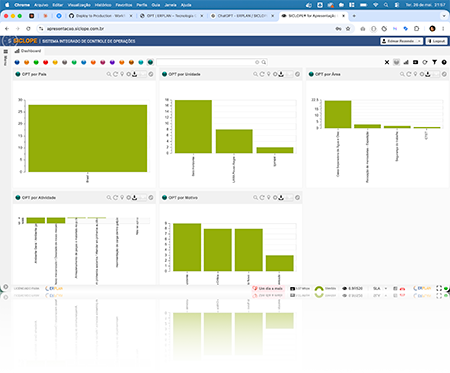The height and width of the screenshot is (373, 450).
Task: Click the far-right circle icon on OPT por Área
Action: coord(444,74)
